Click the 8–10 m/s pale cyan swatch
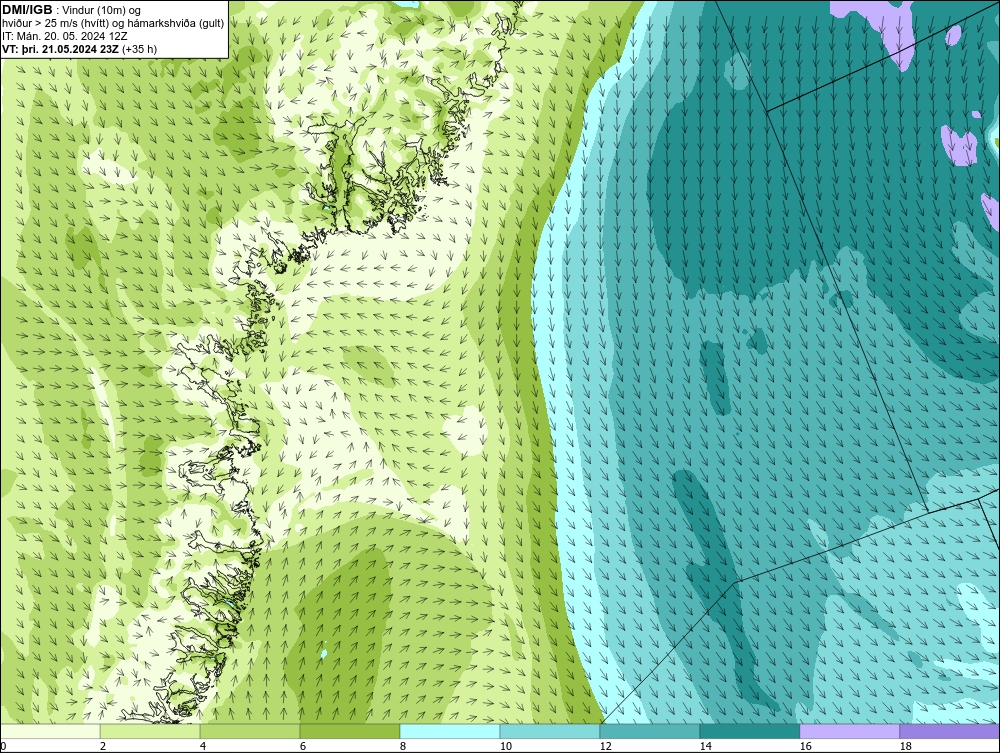The width and height of the screenshot is (1000, 753). click(450, 731)
